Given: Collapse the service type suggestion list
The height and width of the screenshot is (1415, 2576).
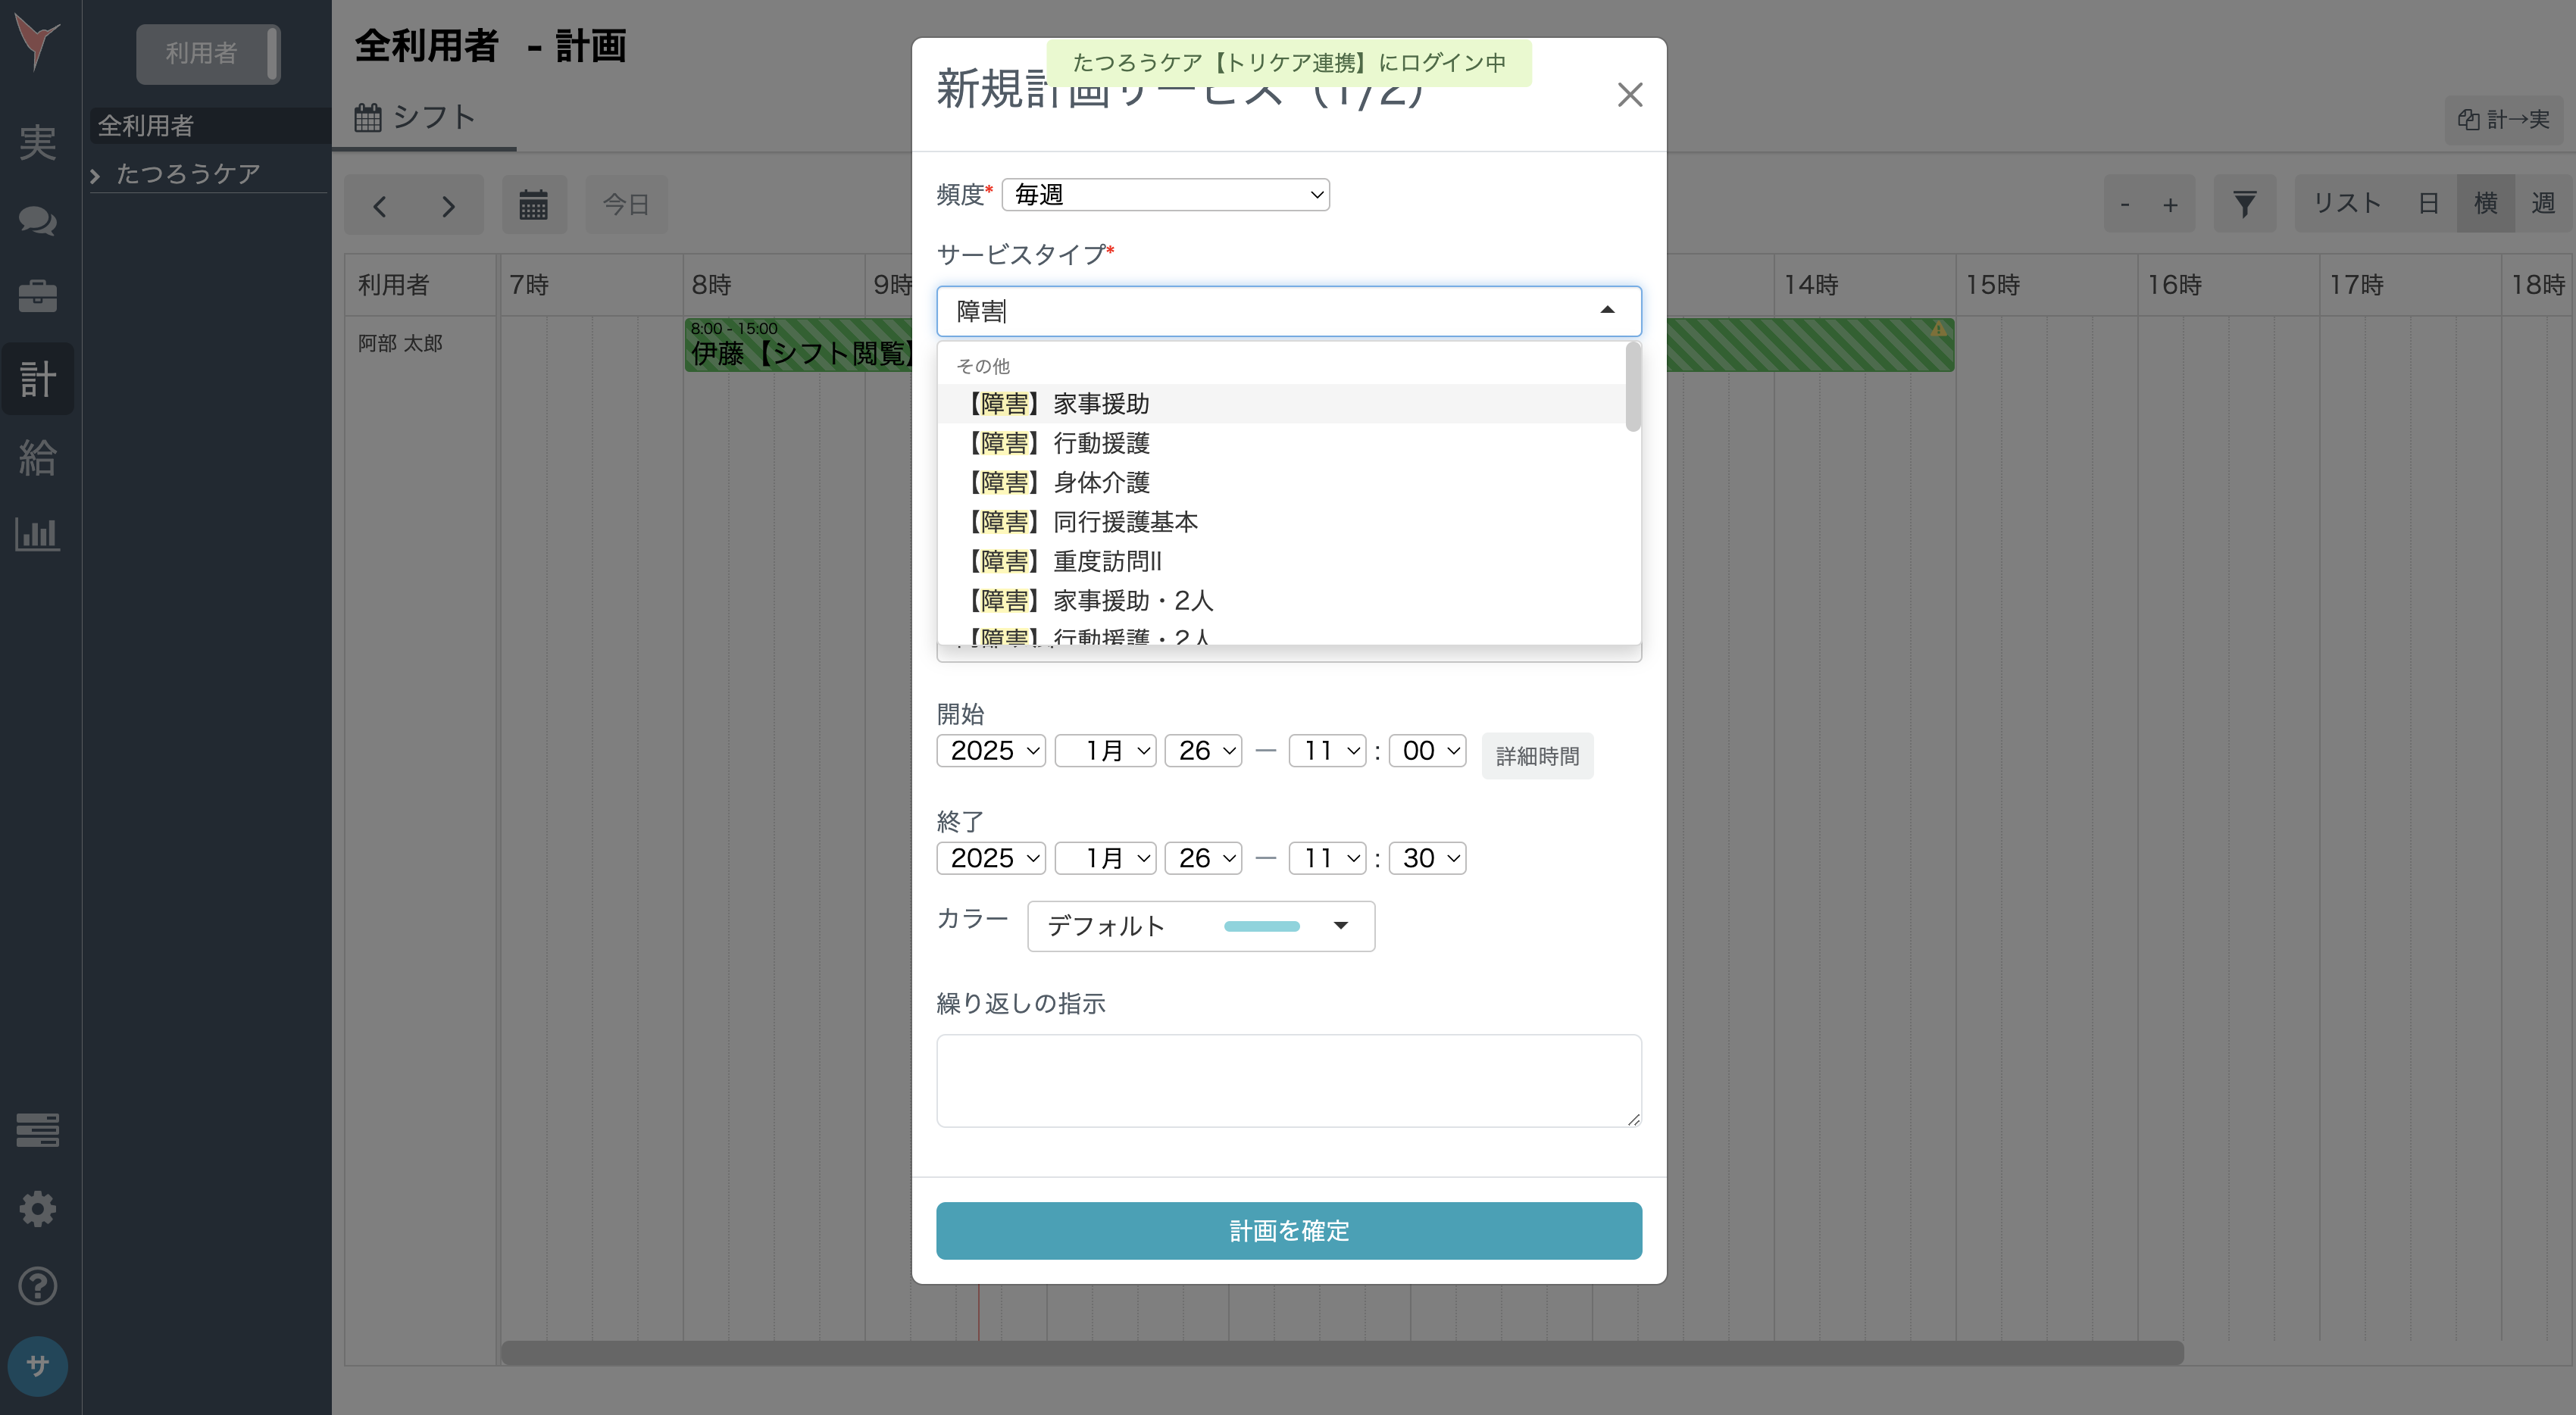Looking at the screenshot, I should pos(1607,310).
